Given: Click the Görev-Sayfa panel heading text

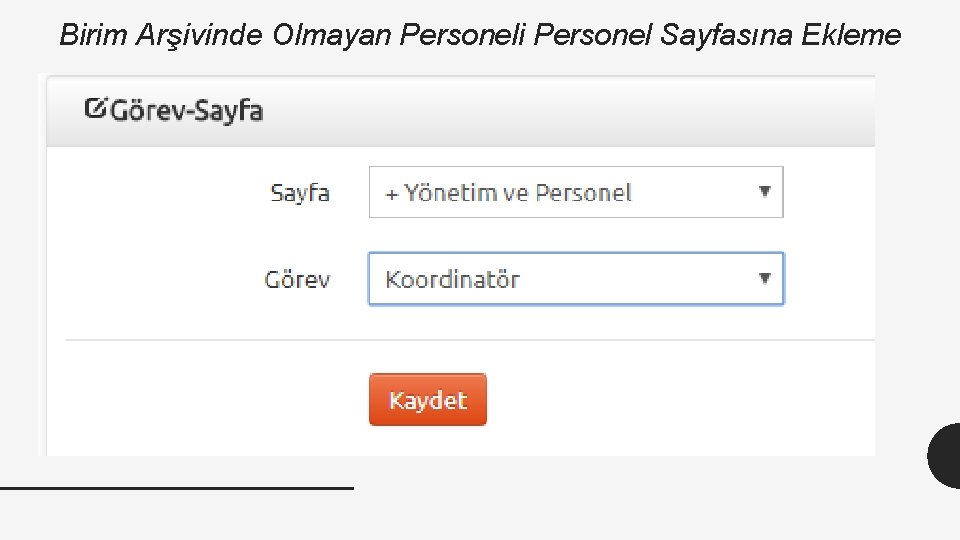Looking at the screenshot, I should coord(186,110).
